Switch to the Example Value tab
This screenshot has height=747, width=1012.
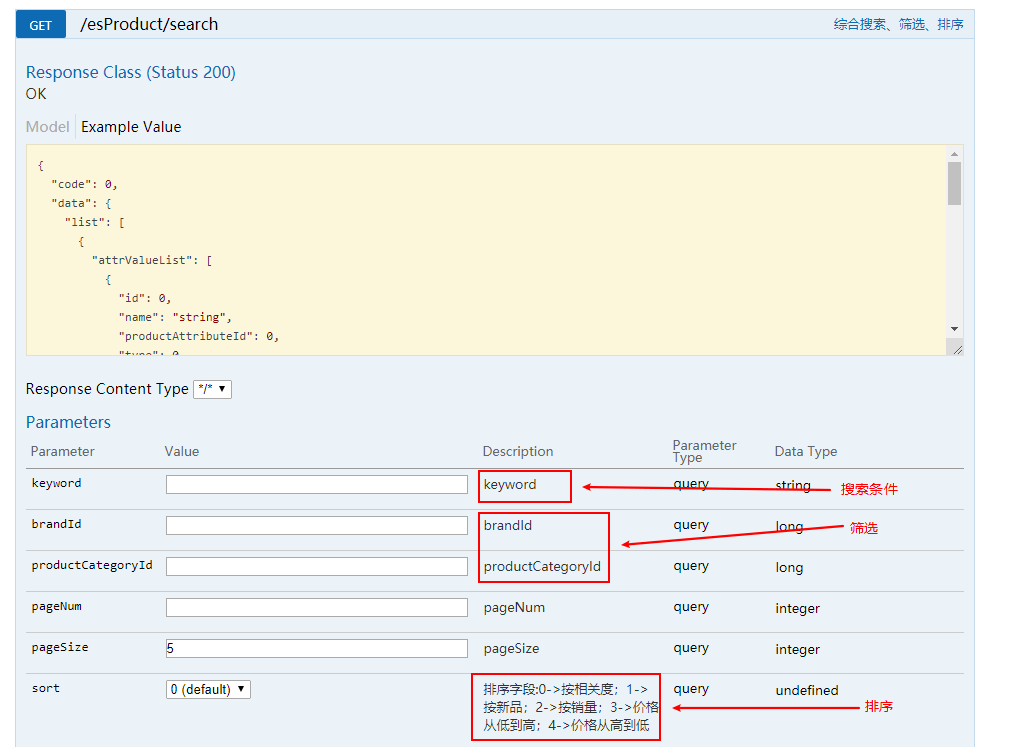(x=131, y=127)
